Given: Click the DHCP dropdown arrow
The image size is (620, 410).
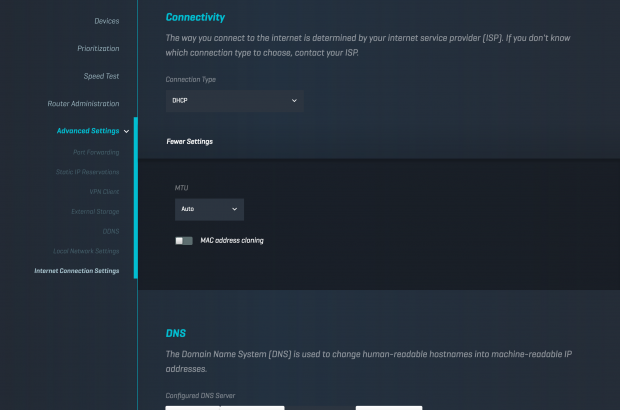Looking at the screenshot, I should coord(294,100).
